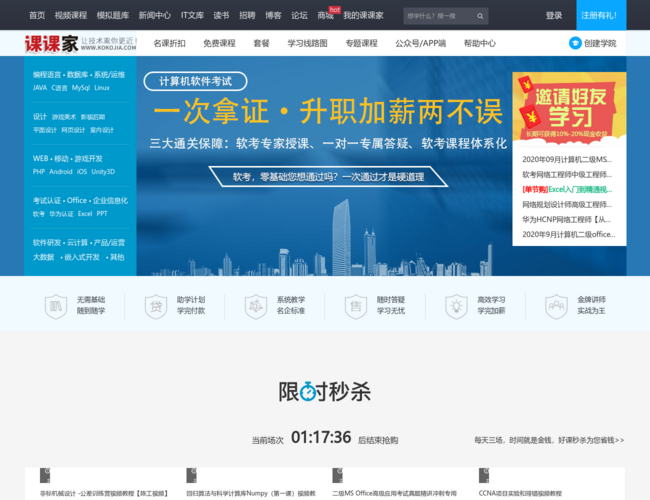Open 学习线路图
The image size is (650, 500).
(308, 43)
